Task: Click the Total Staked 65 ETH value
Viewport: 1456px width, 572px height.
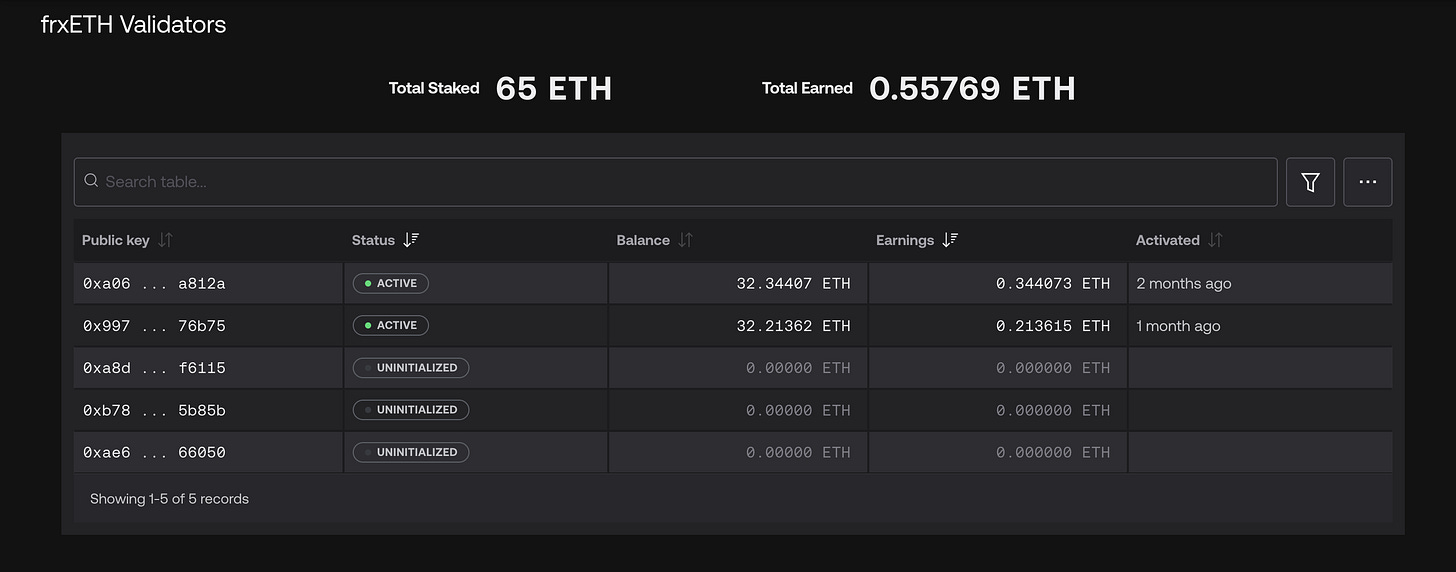Action: click(x=554, y=88)
